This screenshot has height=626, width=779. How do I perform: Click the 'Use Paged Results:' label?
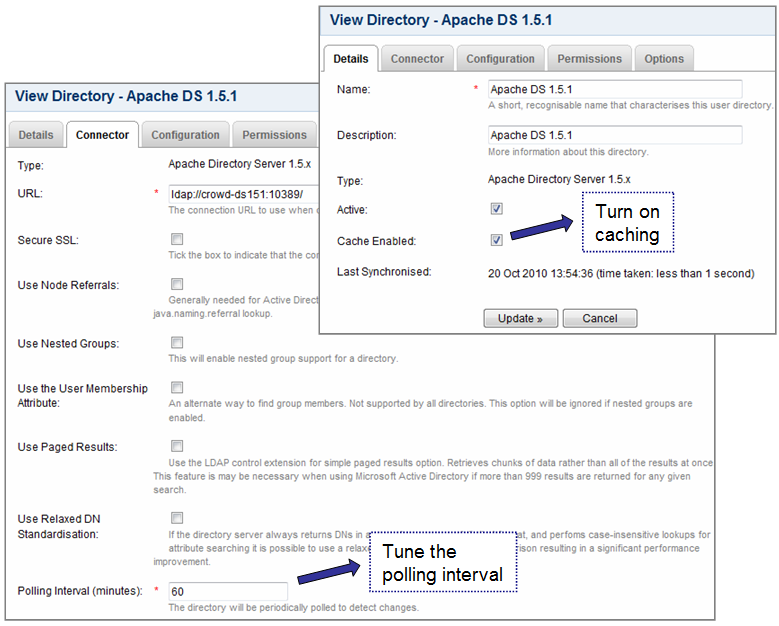[68, 447]
